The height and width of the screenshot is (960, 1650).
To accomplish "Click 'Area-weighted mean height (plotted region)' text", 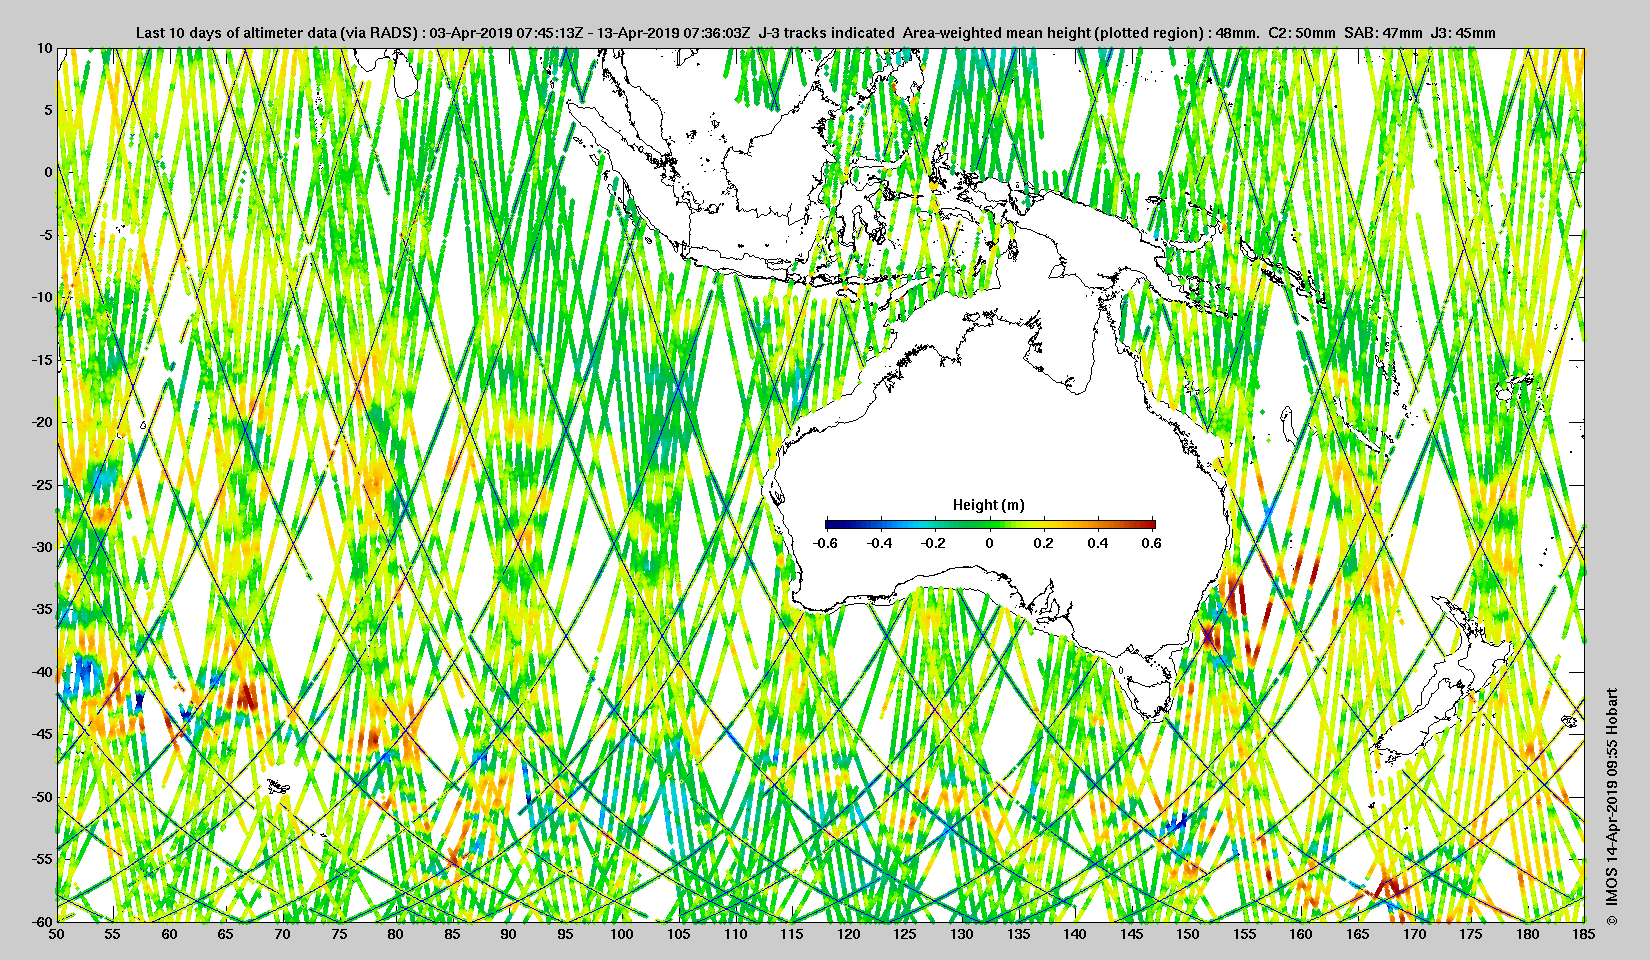I will click(x=1053, y=32).
